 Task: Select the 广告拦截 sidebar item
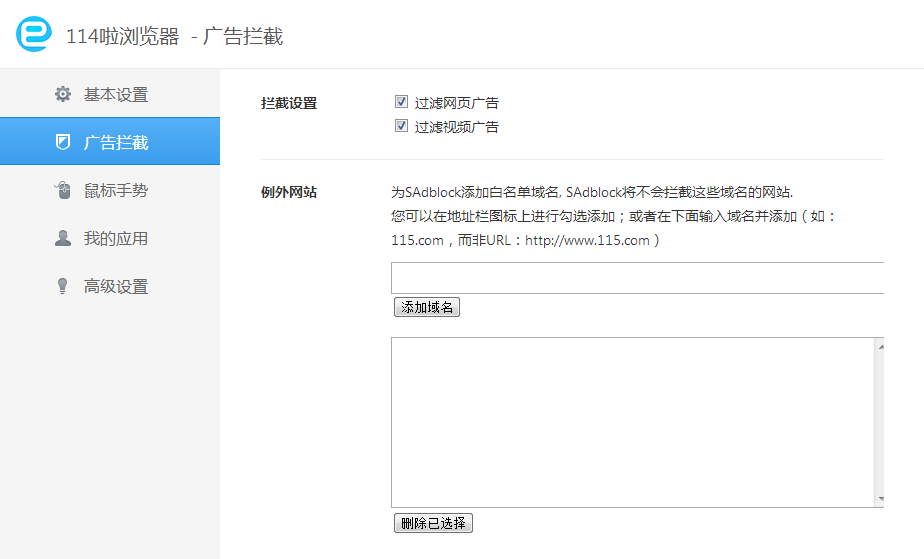pyautogui.click(x=110, y=141)
